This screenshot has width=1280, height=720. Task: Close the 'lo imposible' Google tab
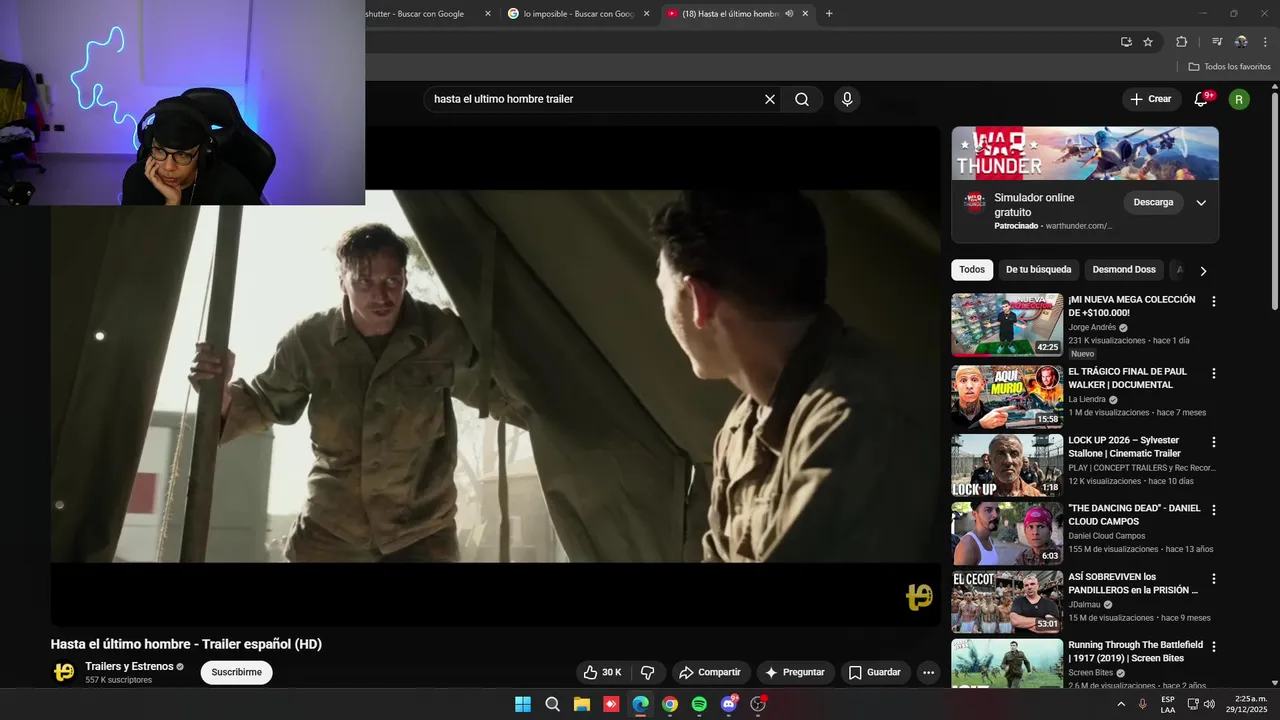pos(646,14)
